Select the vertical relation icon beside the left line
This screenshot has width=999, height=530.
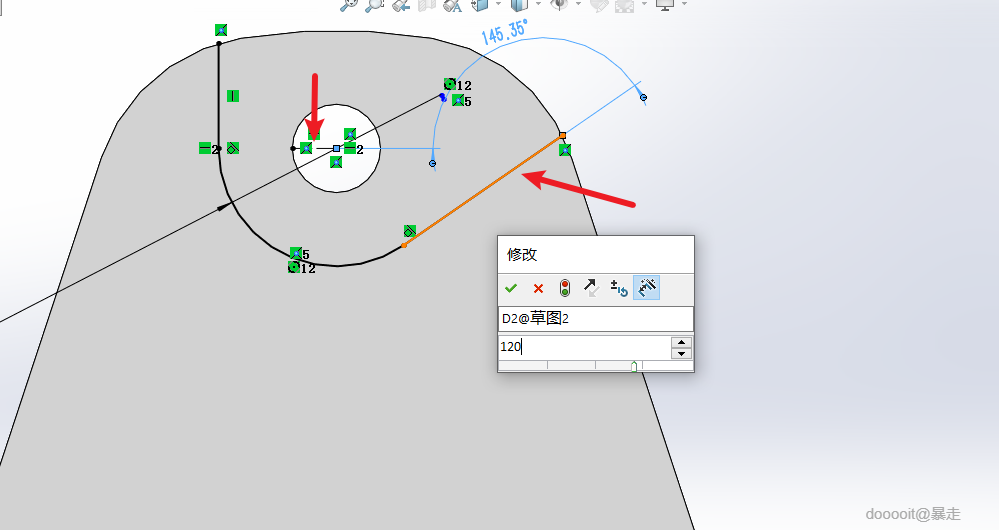click(233, 96)
